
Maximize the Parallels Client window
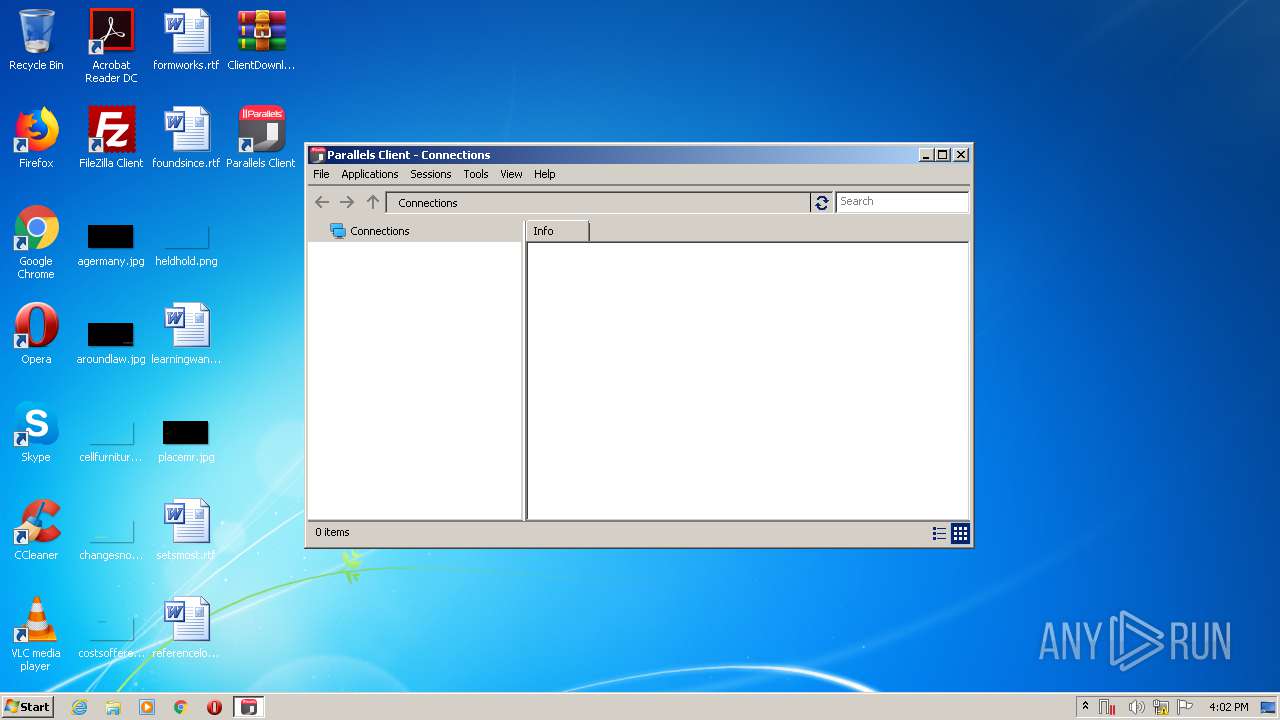click(942, 155)
